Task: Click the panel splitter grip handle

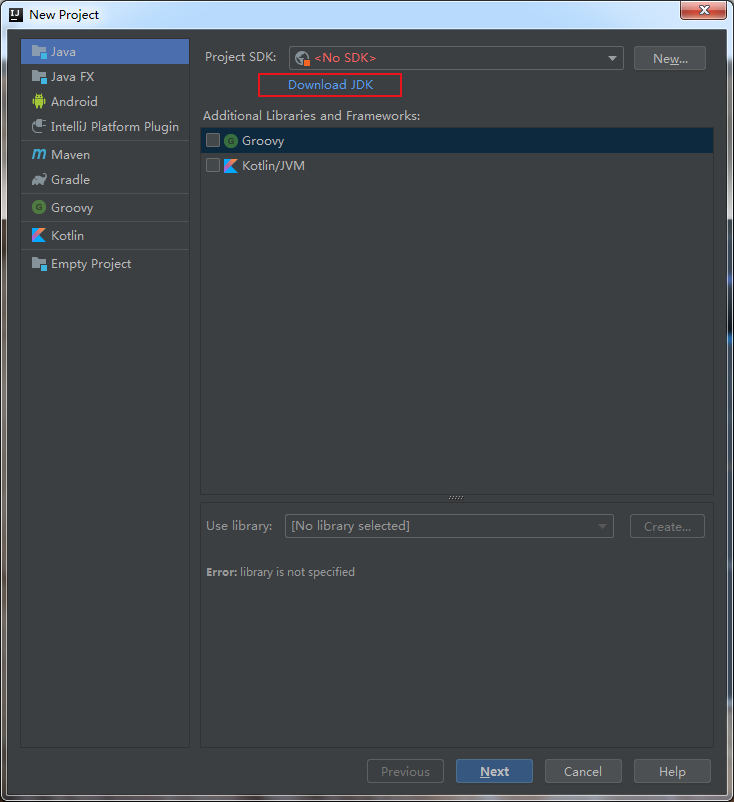Action: pyautogui.click(x=456, y=497)
